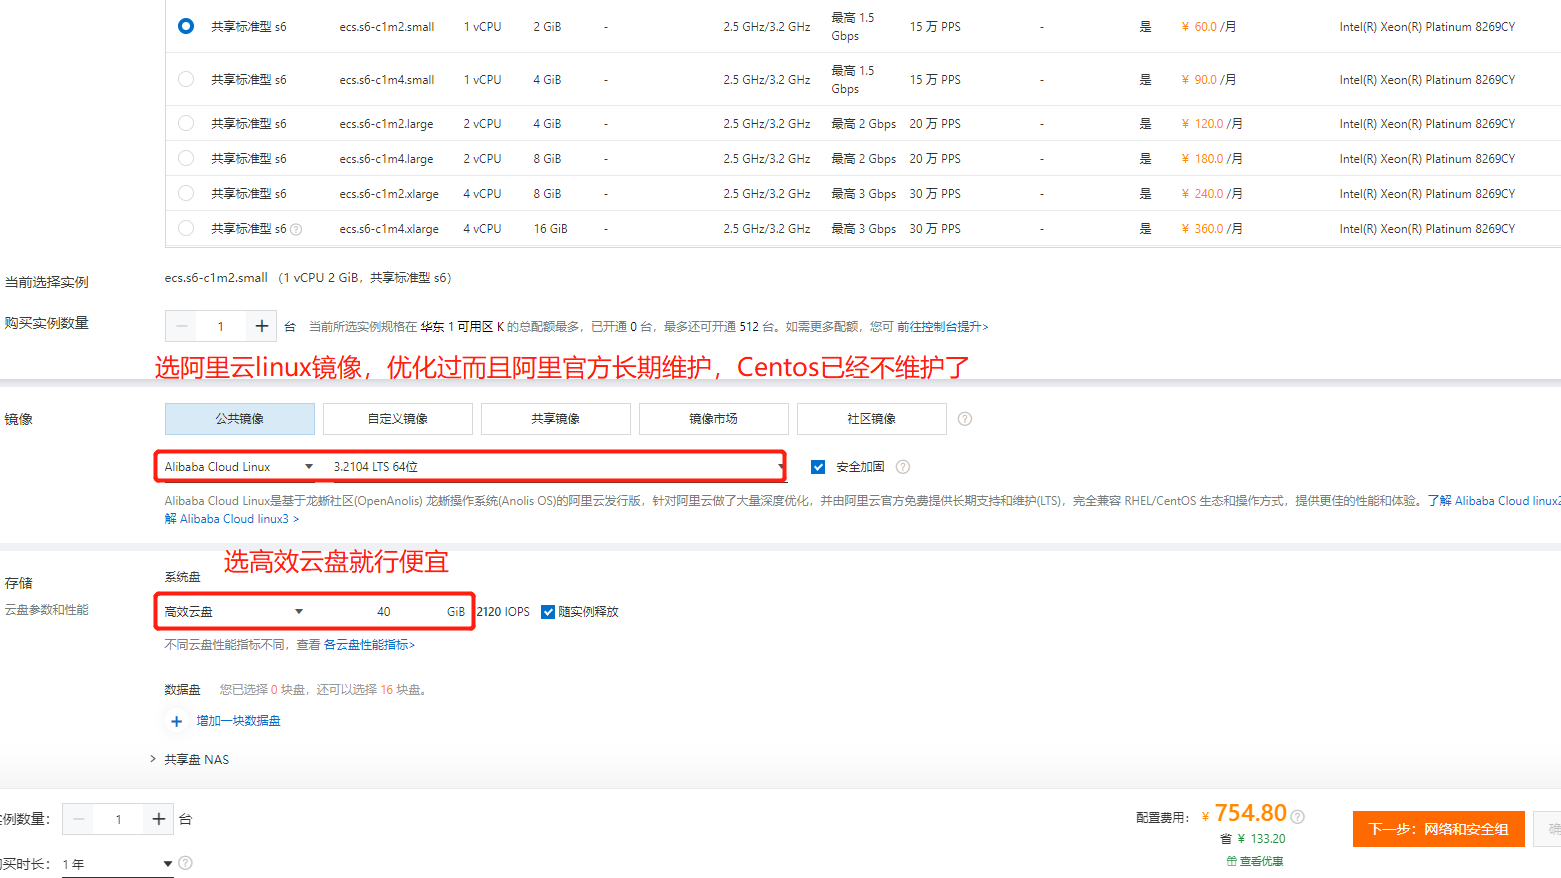Show help for 安全加固 option
The height and width of the screenshot is (878, 1561).
pos(903,467)
